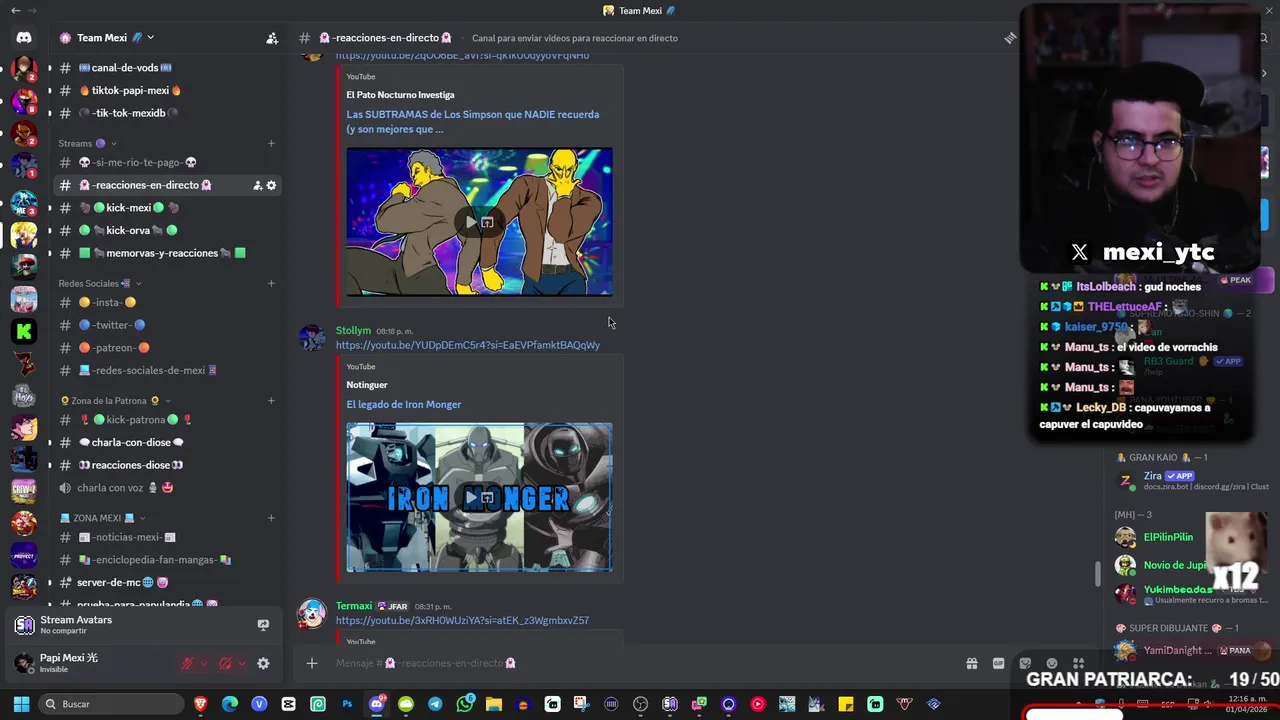
Task: Collapse Zona de la Patrona category
Action: 115,401
